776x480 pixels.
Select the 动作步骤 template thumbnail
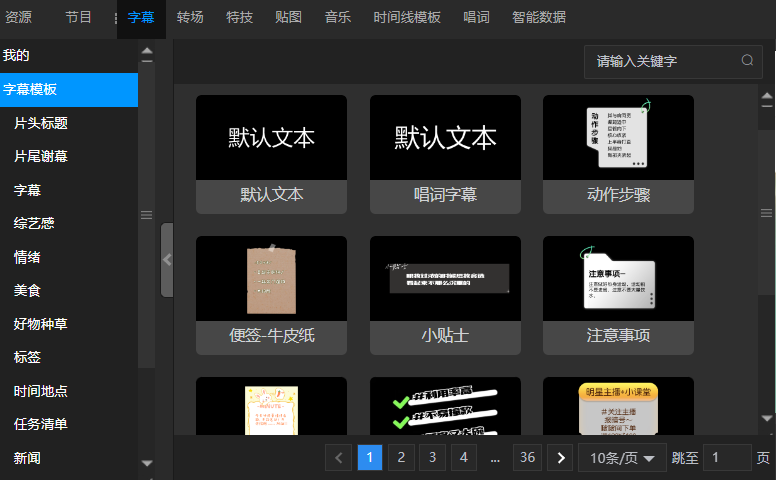tap(618, 138)
